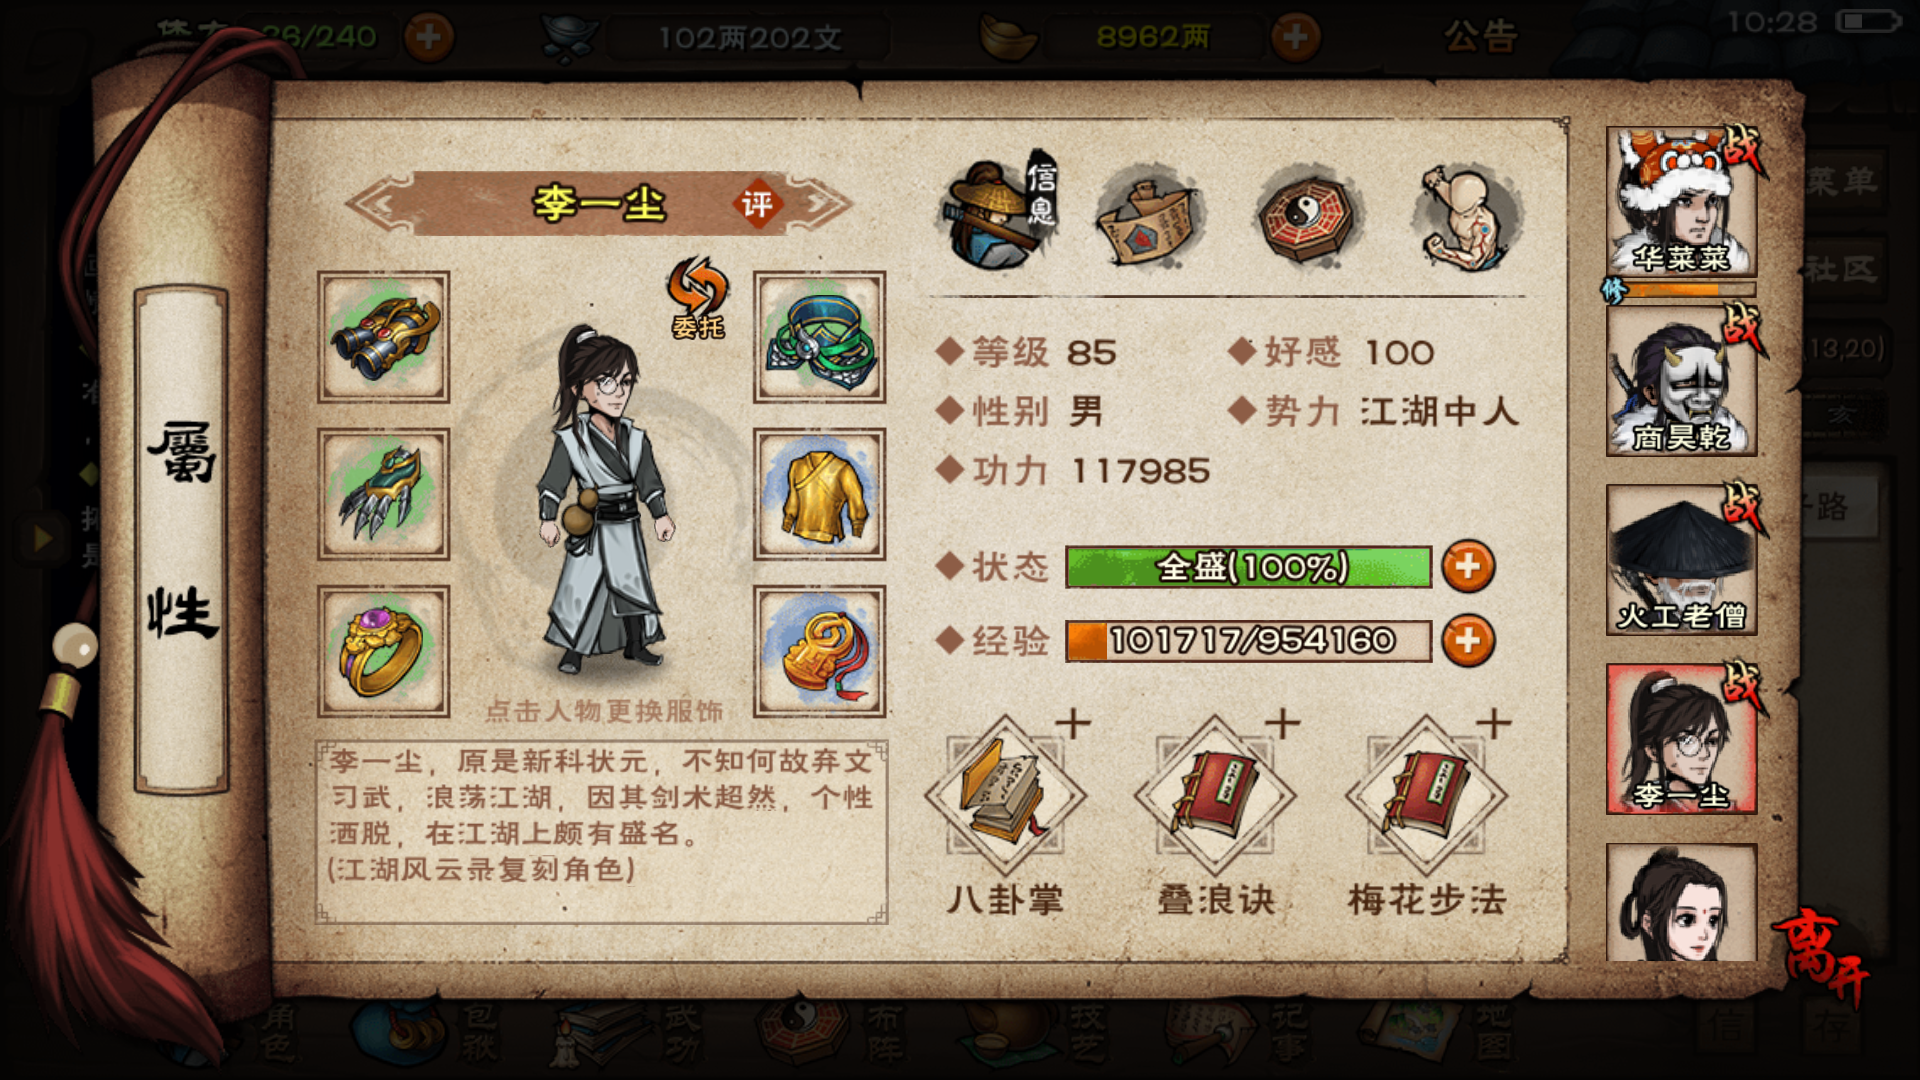This screenshot has height=1080, width=1920.
Task: Select the claw weapon equipment slot
Action: tap(383, 494)
